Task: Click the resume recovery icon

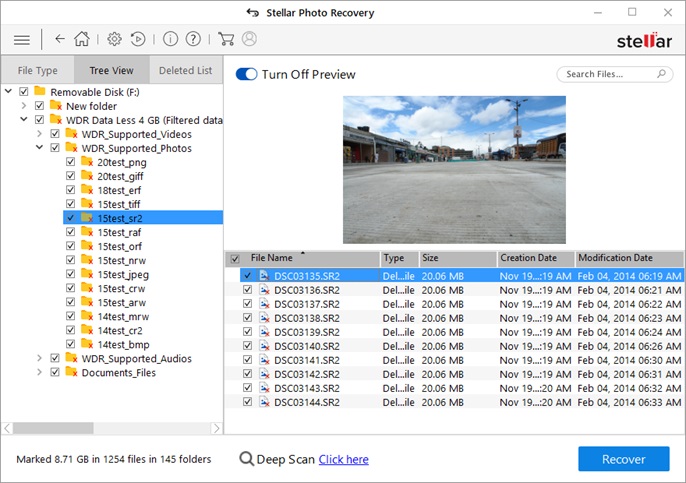Action: (x=138, y=39)
